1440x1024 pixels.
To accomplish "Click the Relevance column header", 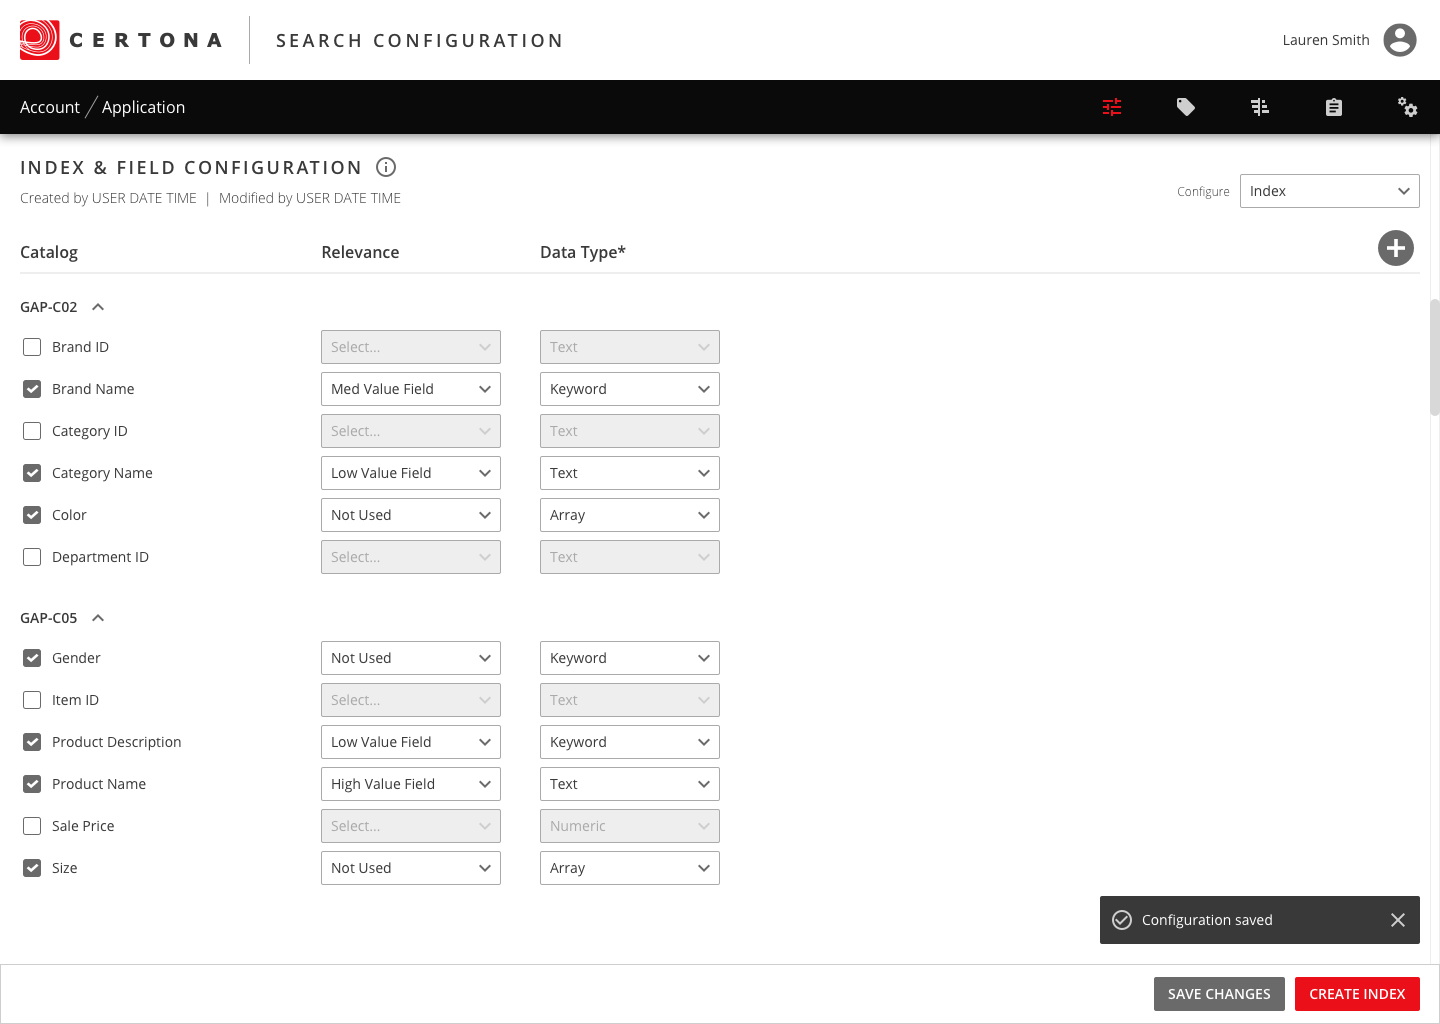I will click(x=360, y=252).
